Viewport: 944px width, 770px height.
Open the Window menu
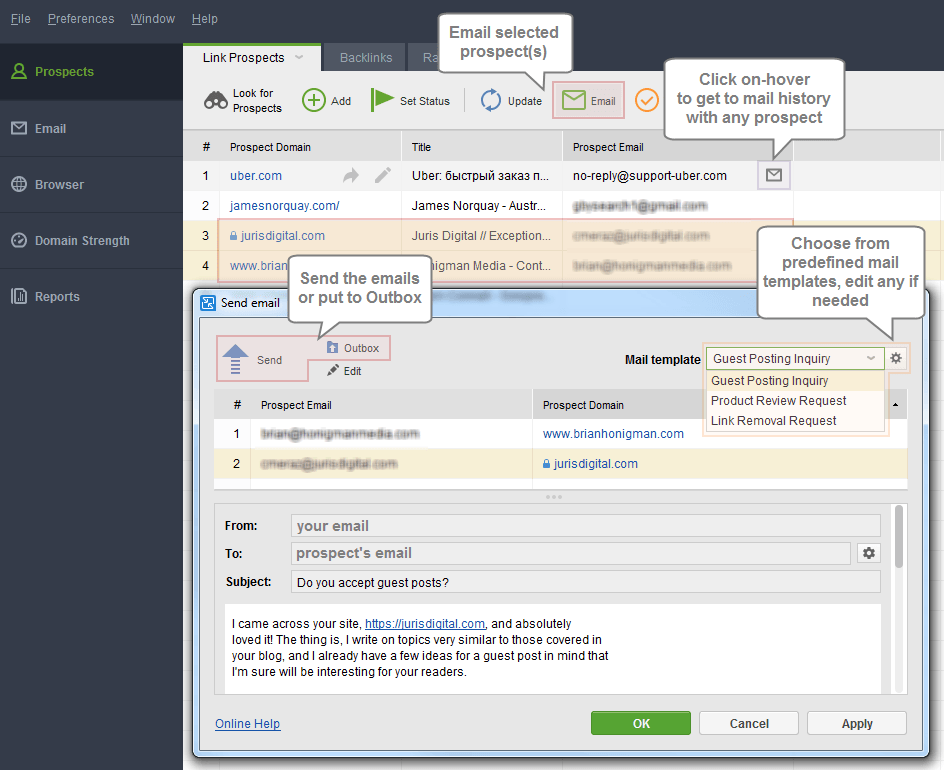[x=153, y=19]
